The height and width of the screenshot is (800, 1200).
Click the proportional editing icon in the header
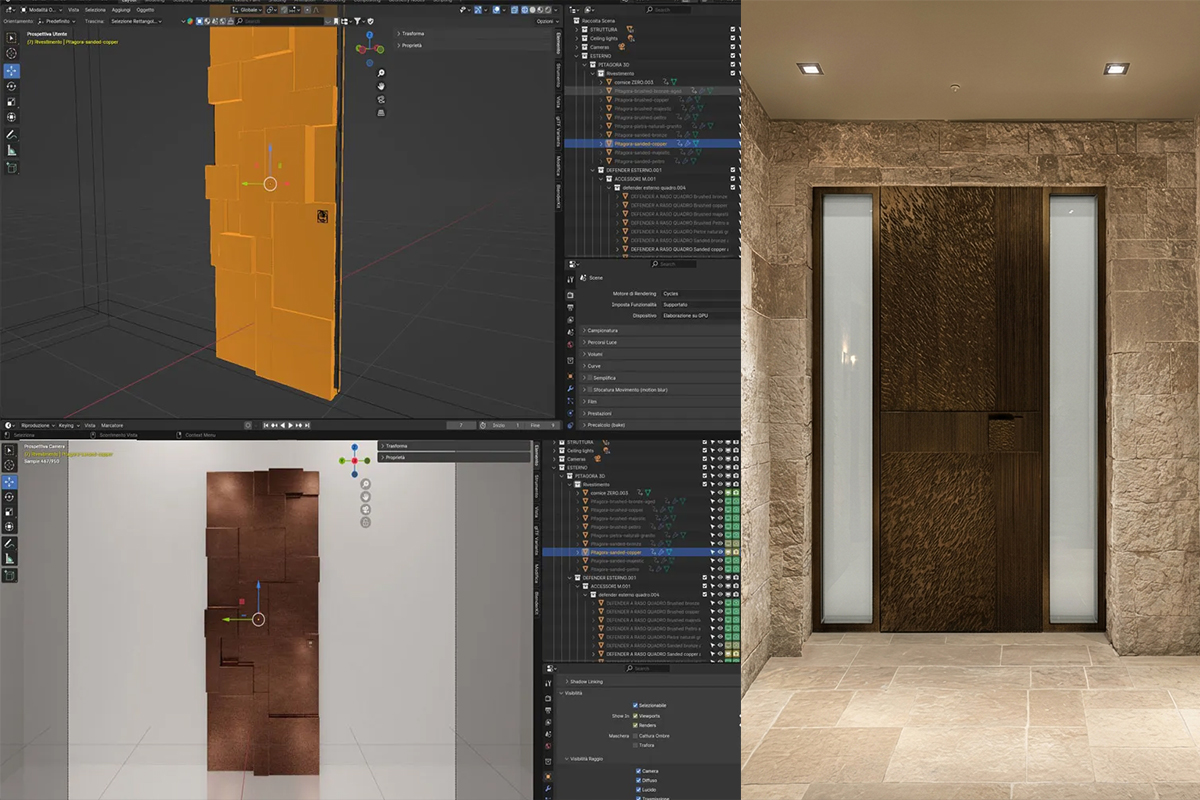(x=308, y=8)
